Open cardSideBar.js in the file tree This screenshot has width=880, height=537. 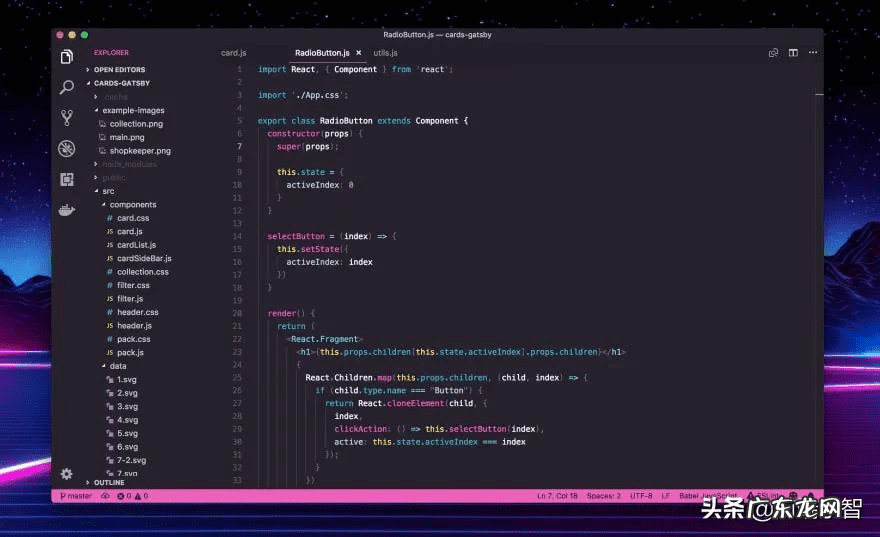[x=144, y=258]
